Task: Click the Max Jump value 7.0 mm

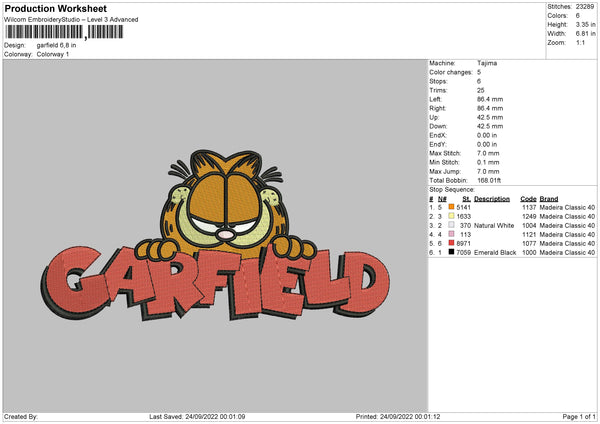Action: click(488, 171)
